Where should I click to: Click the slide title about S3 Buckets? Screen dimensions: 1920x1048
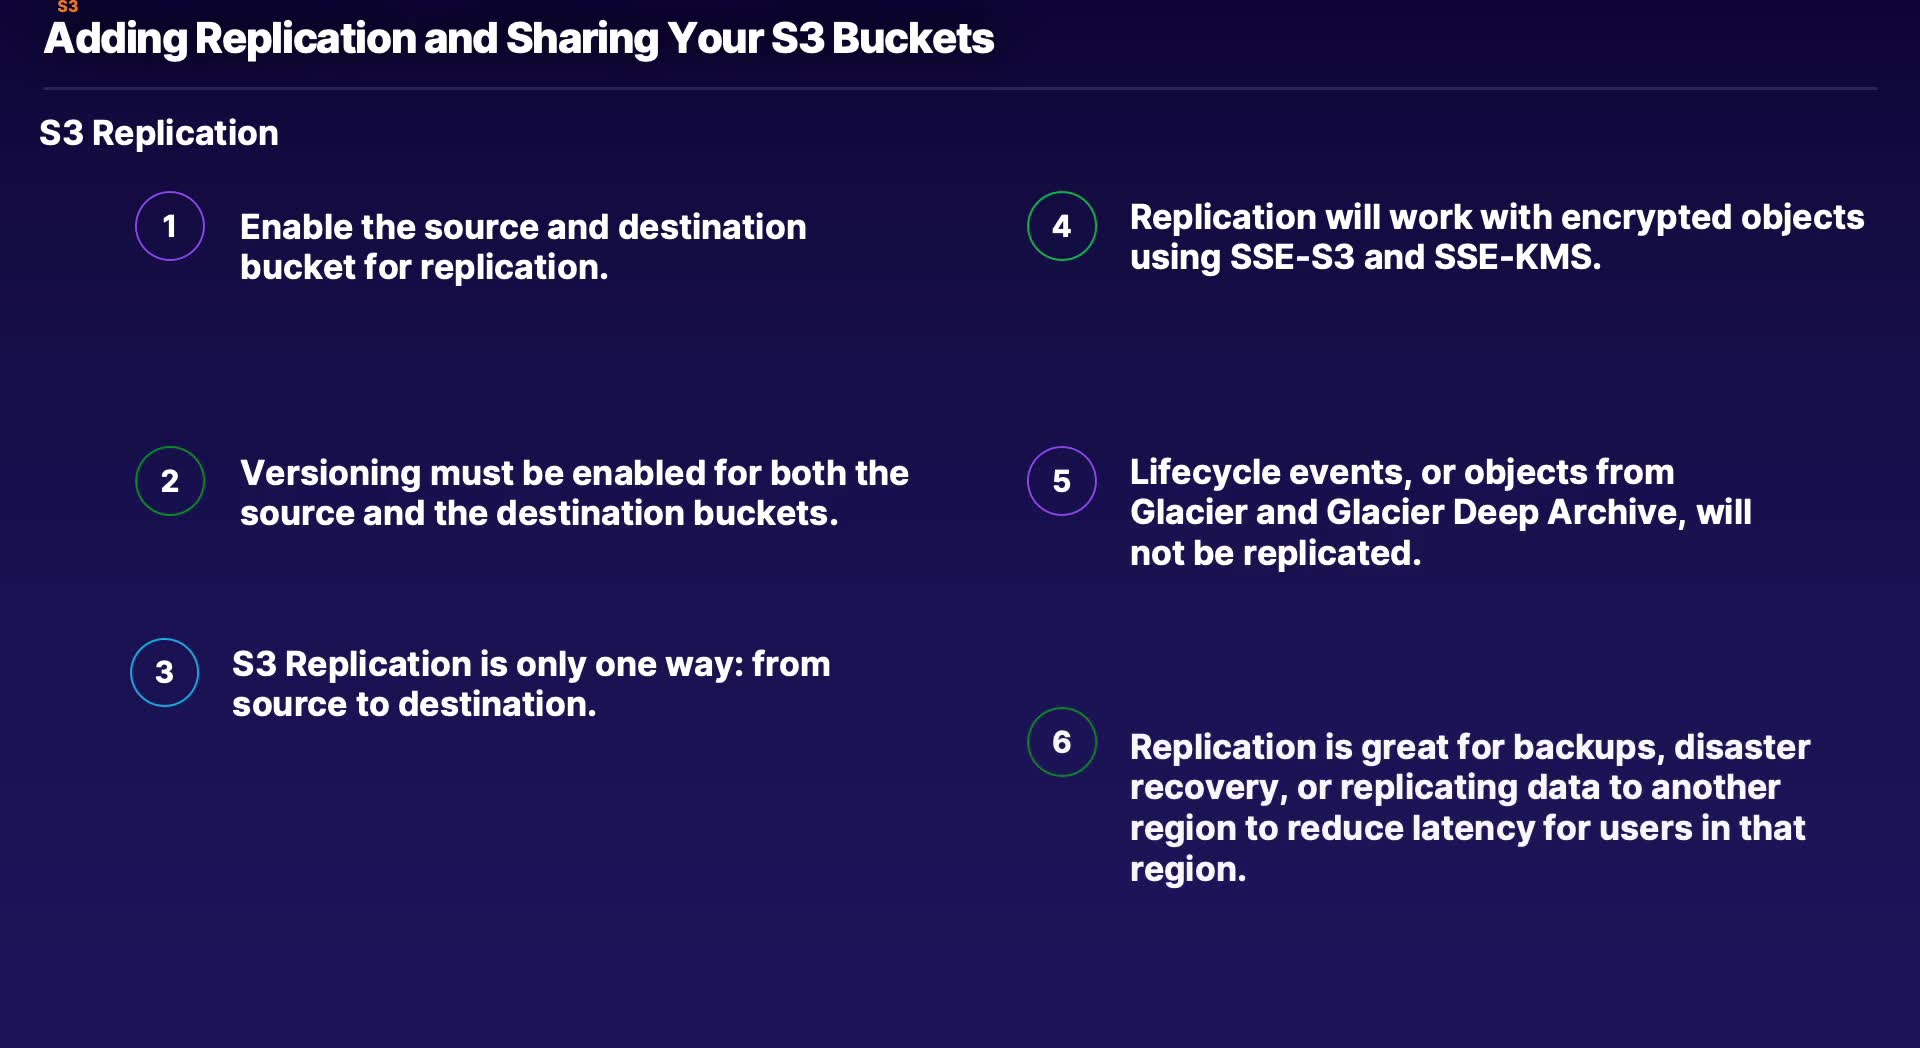pyautogui.click(x=519, y=39)
